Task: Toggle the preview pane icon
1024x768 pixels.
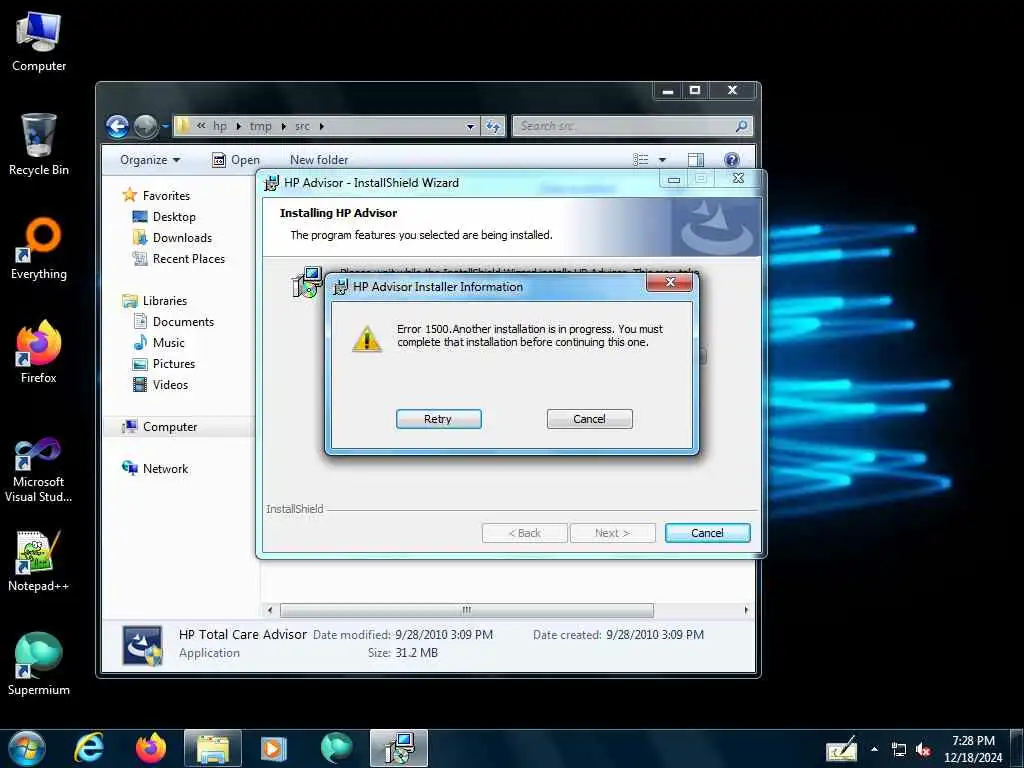Action: pos(696,160)
